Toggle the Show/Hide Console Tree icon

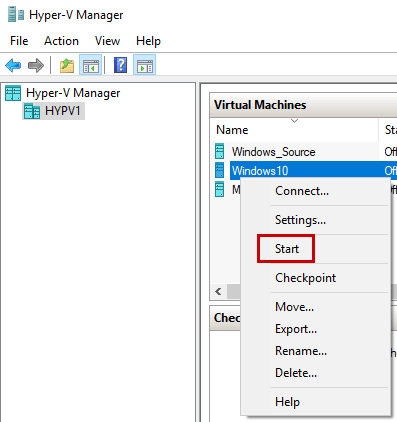pos(91,65)
